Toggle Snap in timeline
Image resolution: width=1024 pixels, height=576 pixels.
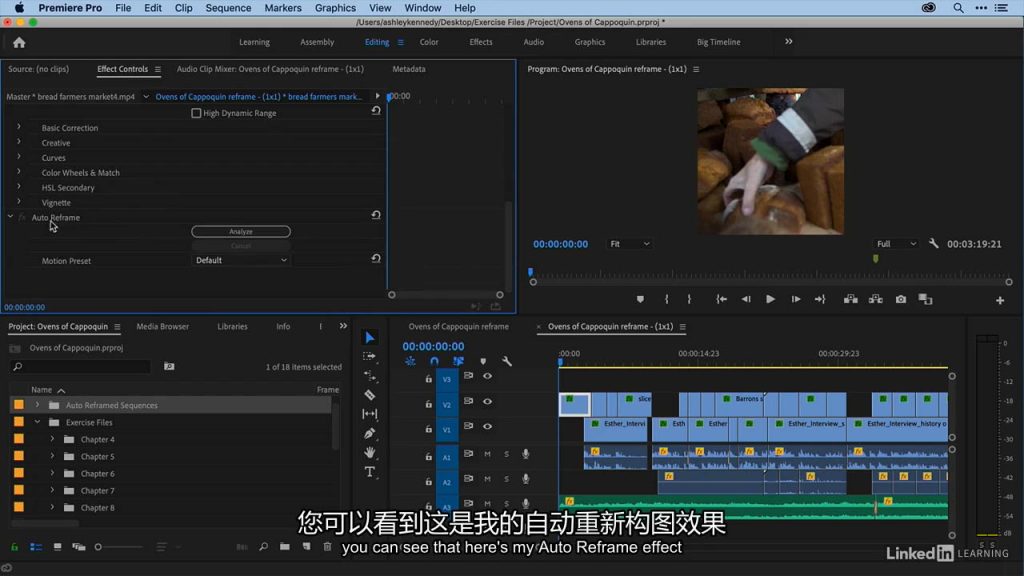tap(434, 361)
